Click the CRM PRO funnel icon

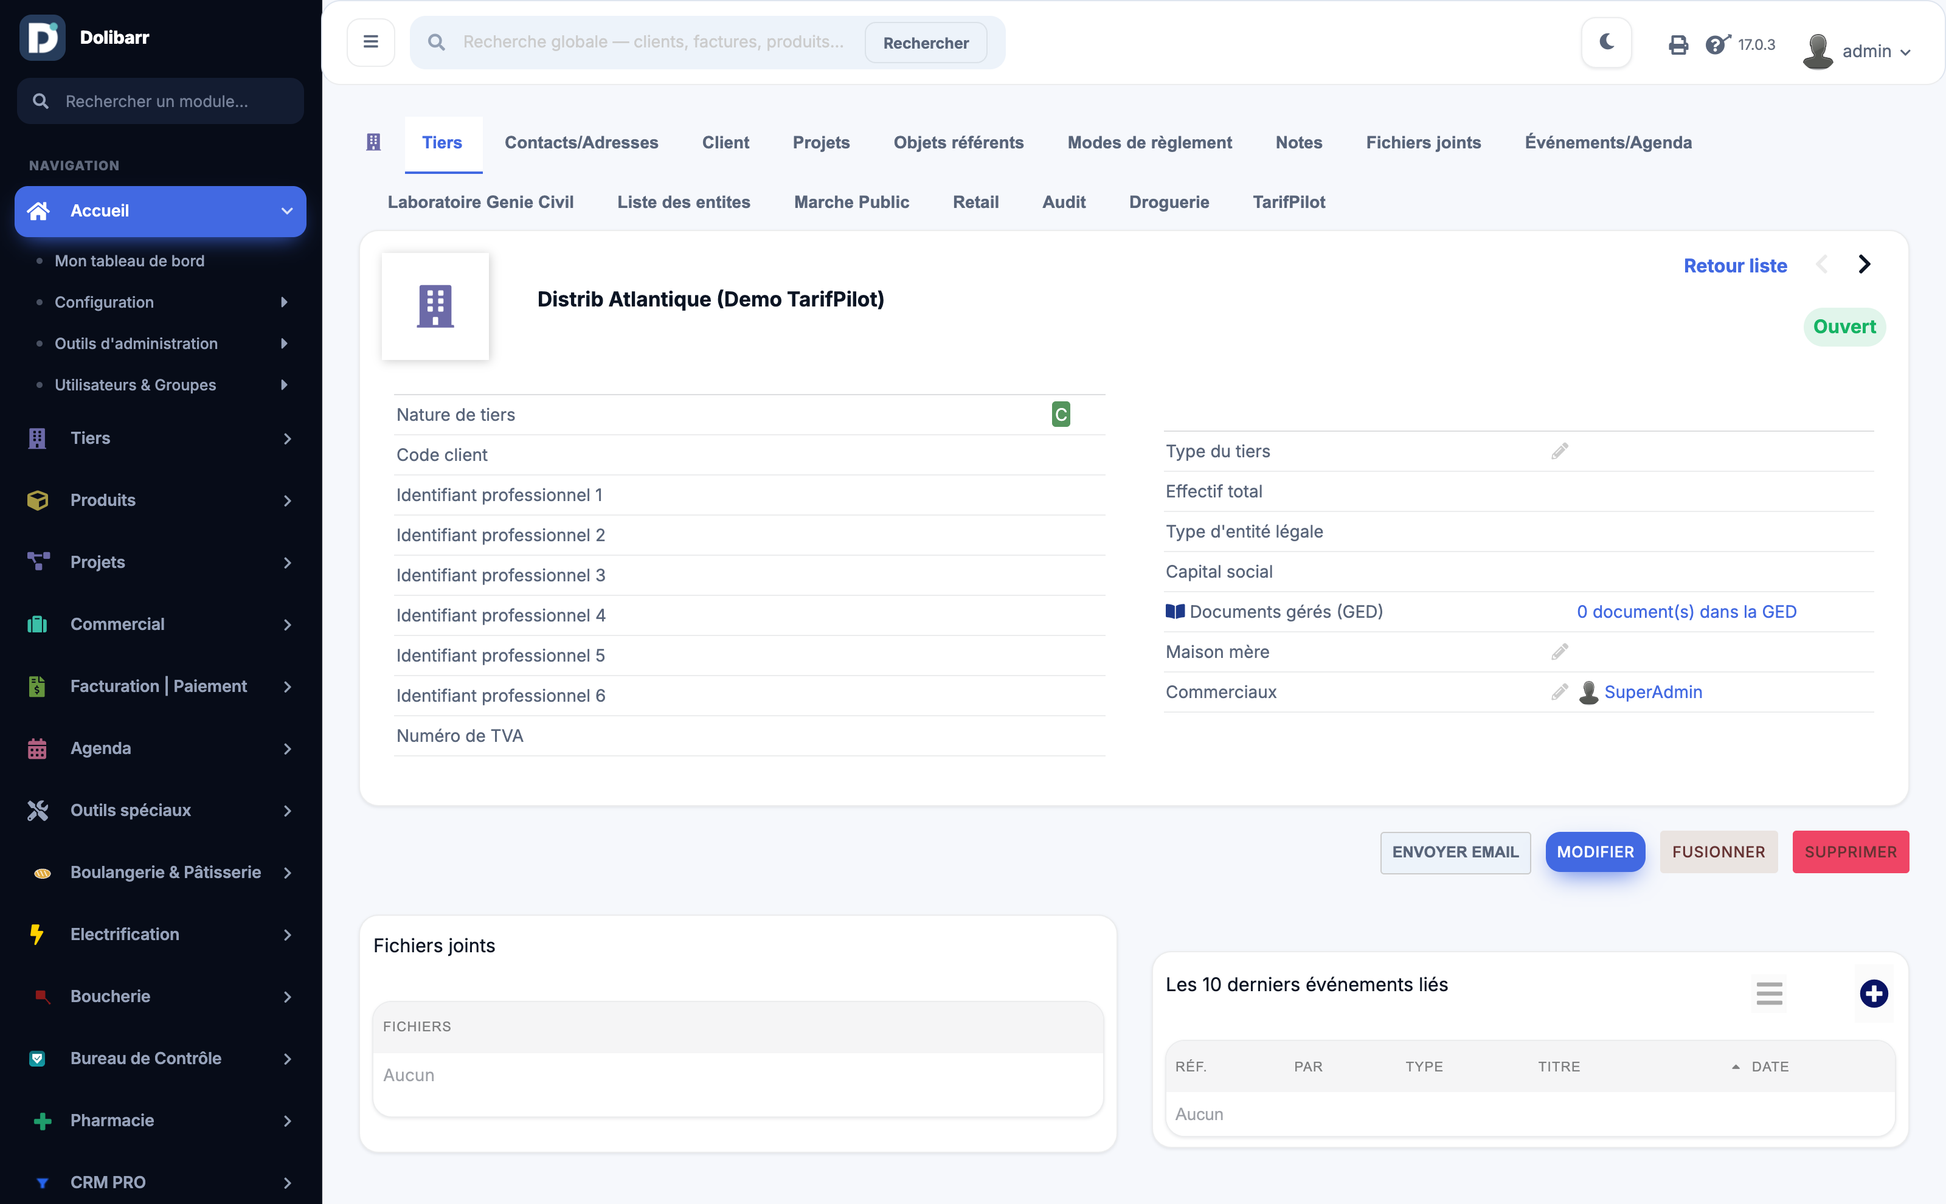(41, 1183)
